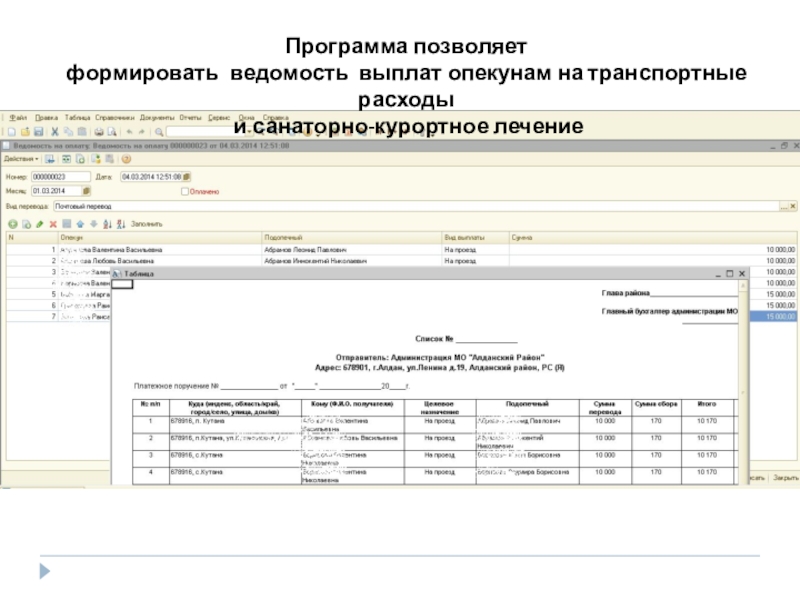Click the green Add row icon
800x600 pixels.
pos(13,224)
